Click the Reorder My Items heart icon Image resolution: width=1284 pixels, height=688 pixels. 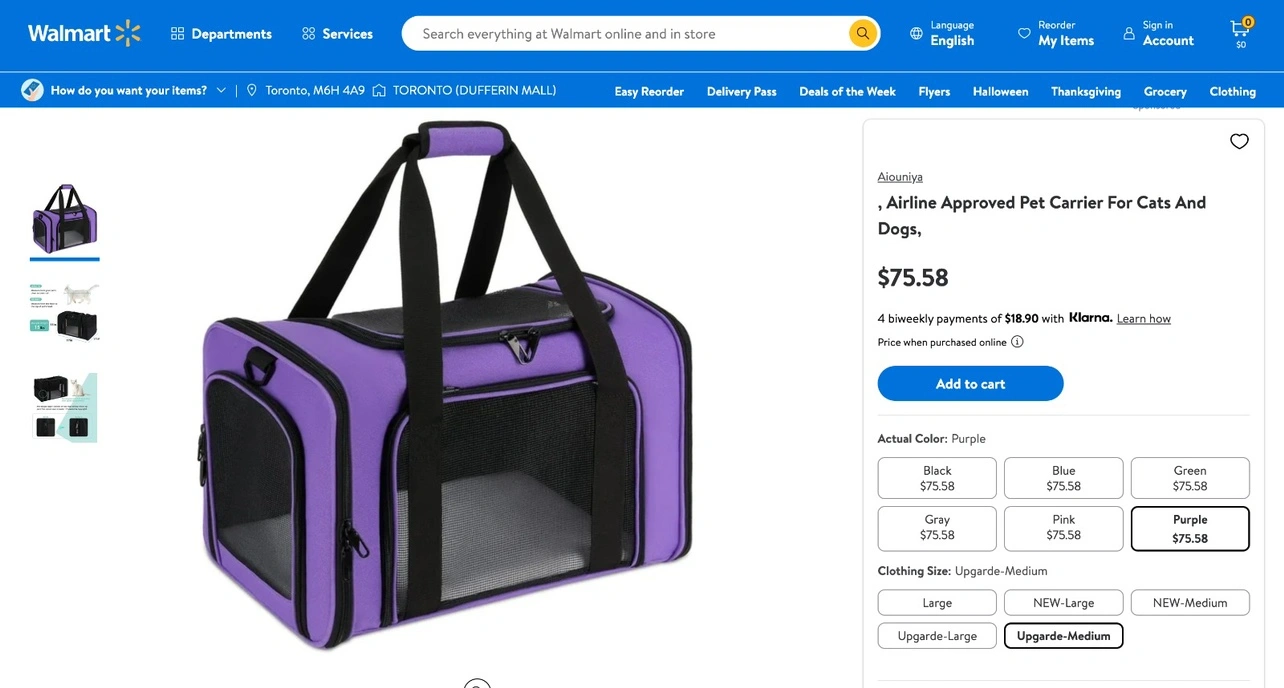1024,33
